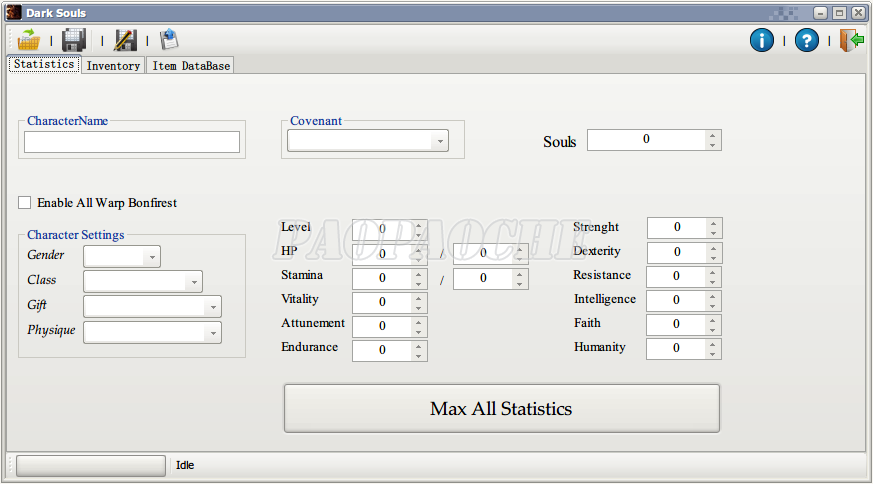The height and width of the screenshot is (484, 873).
Task: Click the current Stamina value field
Action: pyautogui.click(x=382, y=278)
